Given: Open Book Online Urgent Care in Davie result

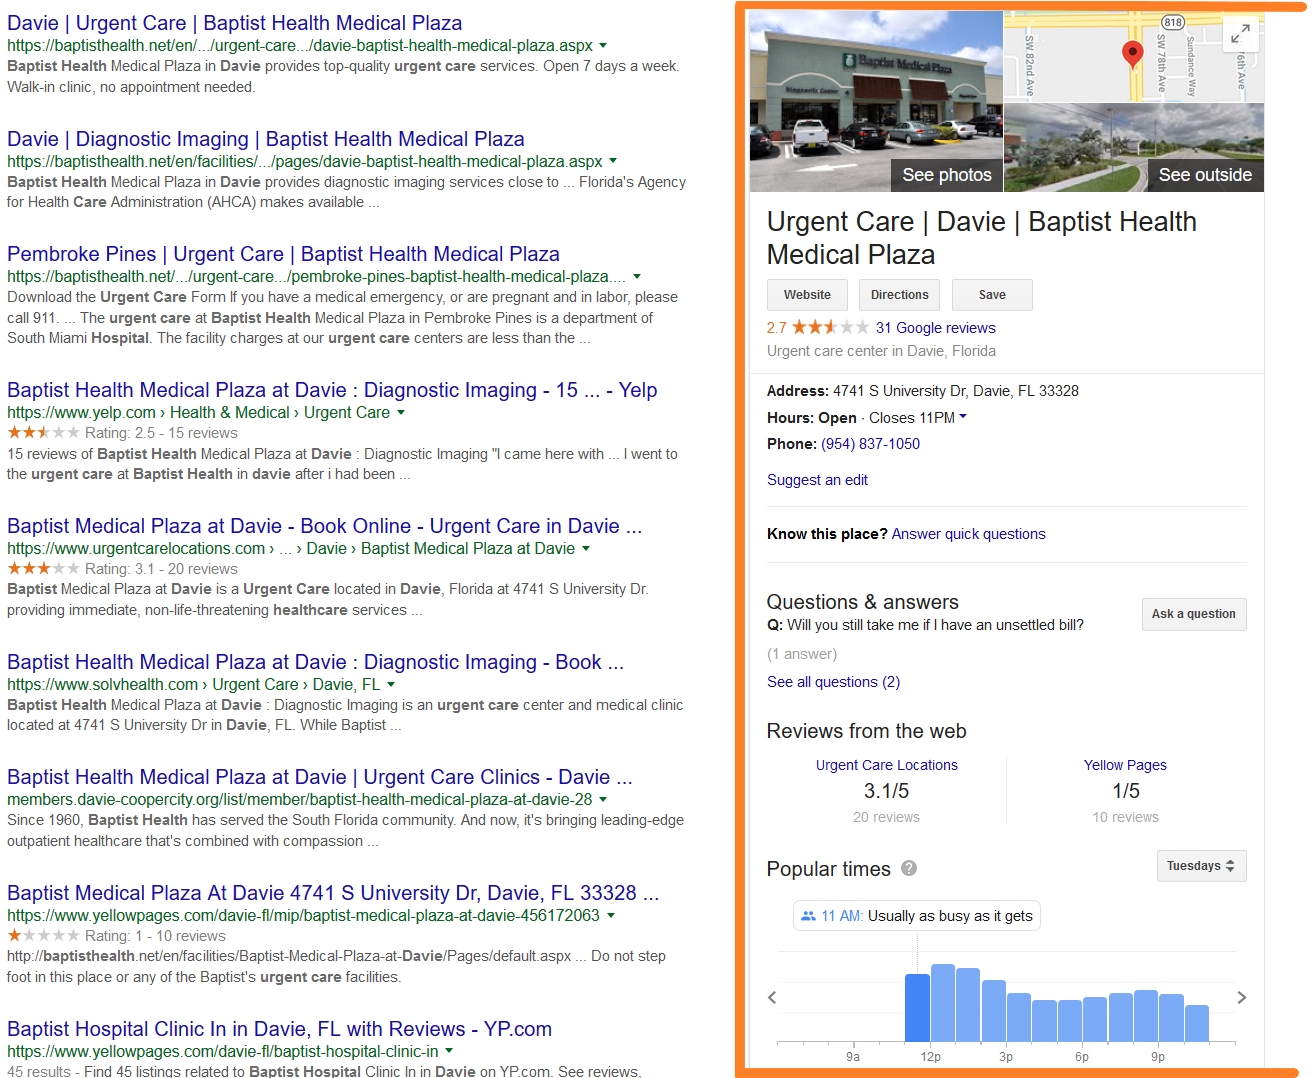Looking at the screenshot, I should 324,526.
